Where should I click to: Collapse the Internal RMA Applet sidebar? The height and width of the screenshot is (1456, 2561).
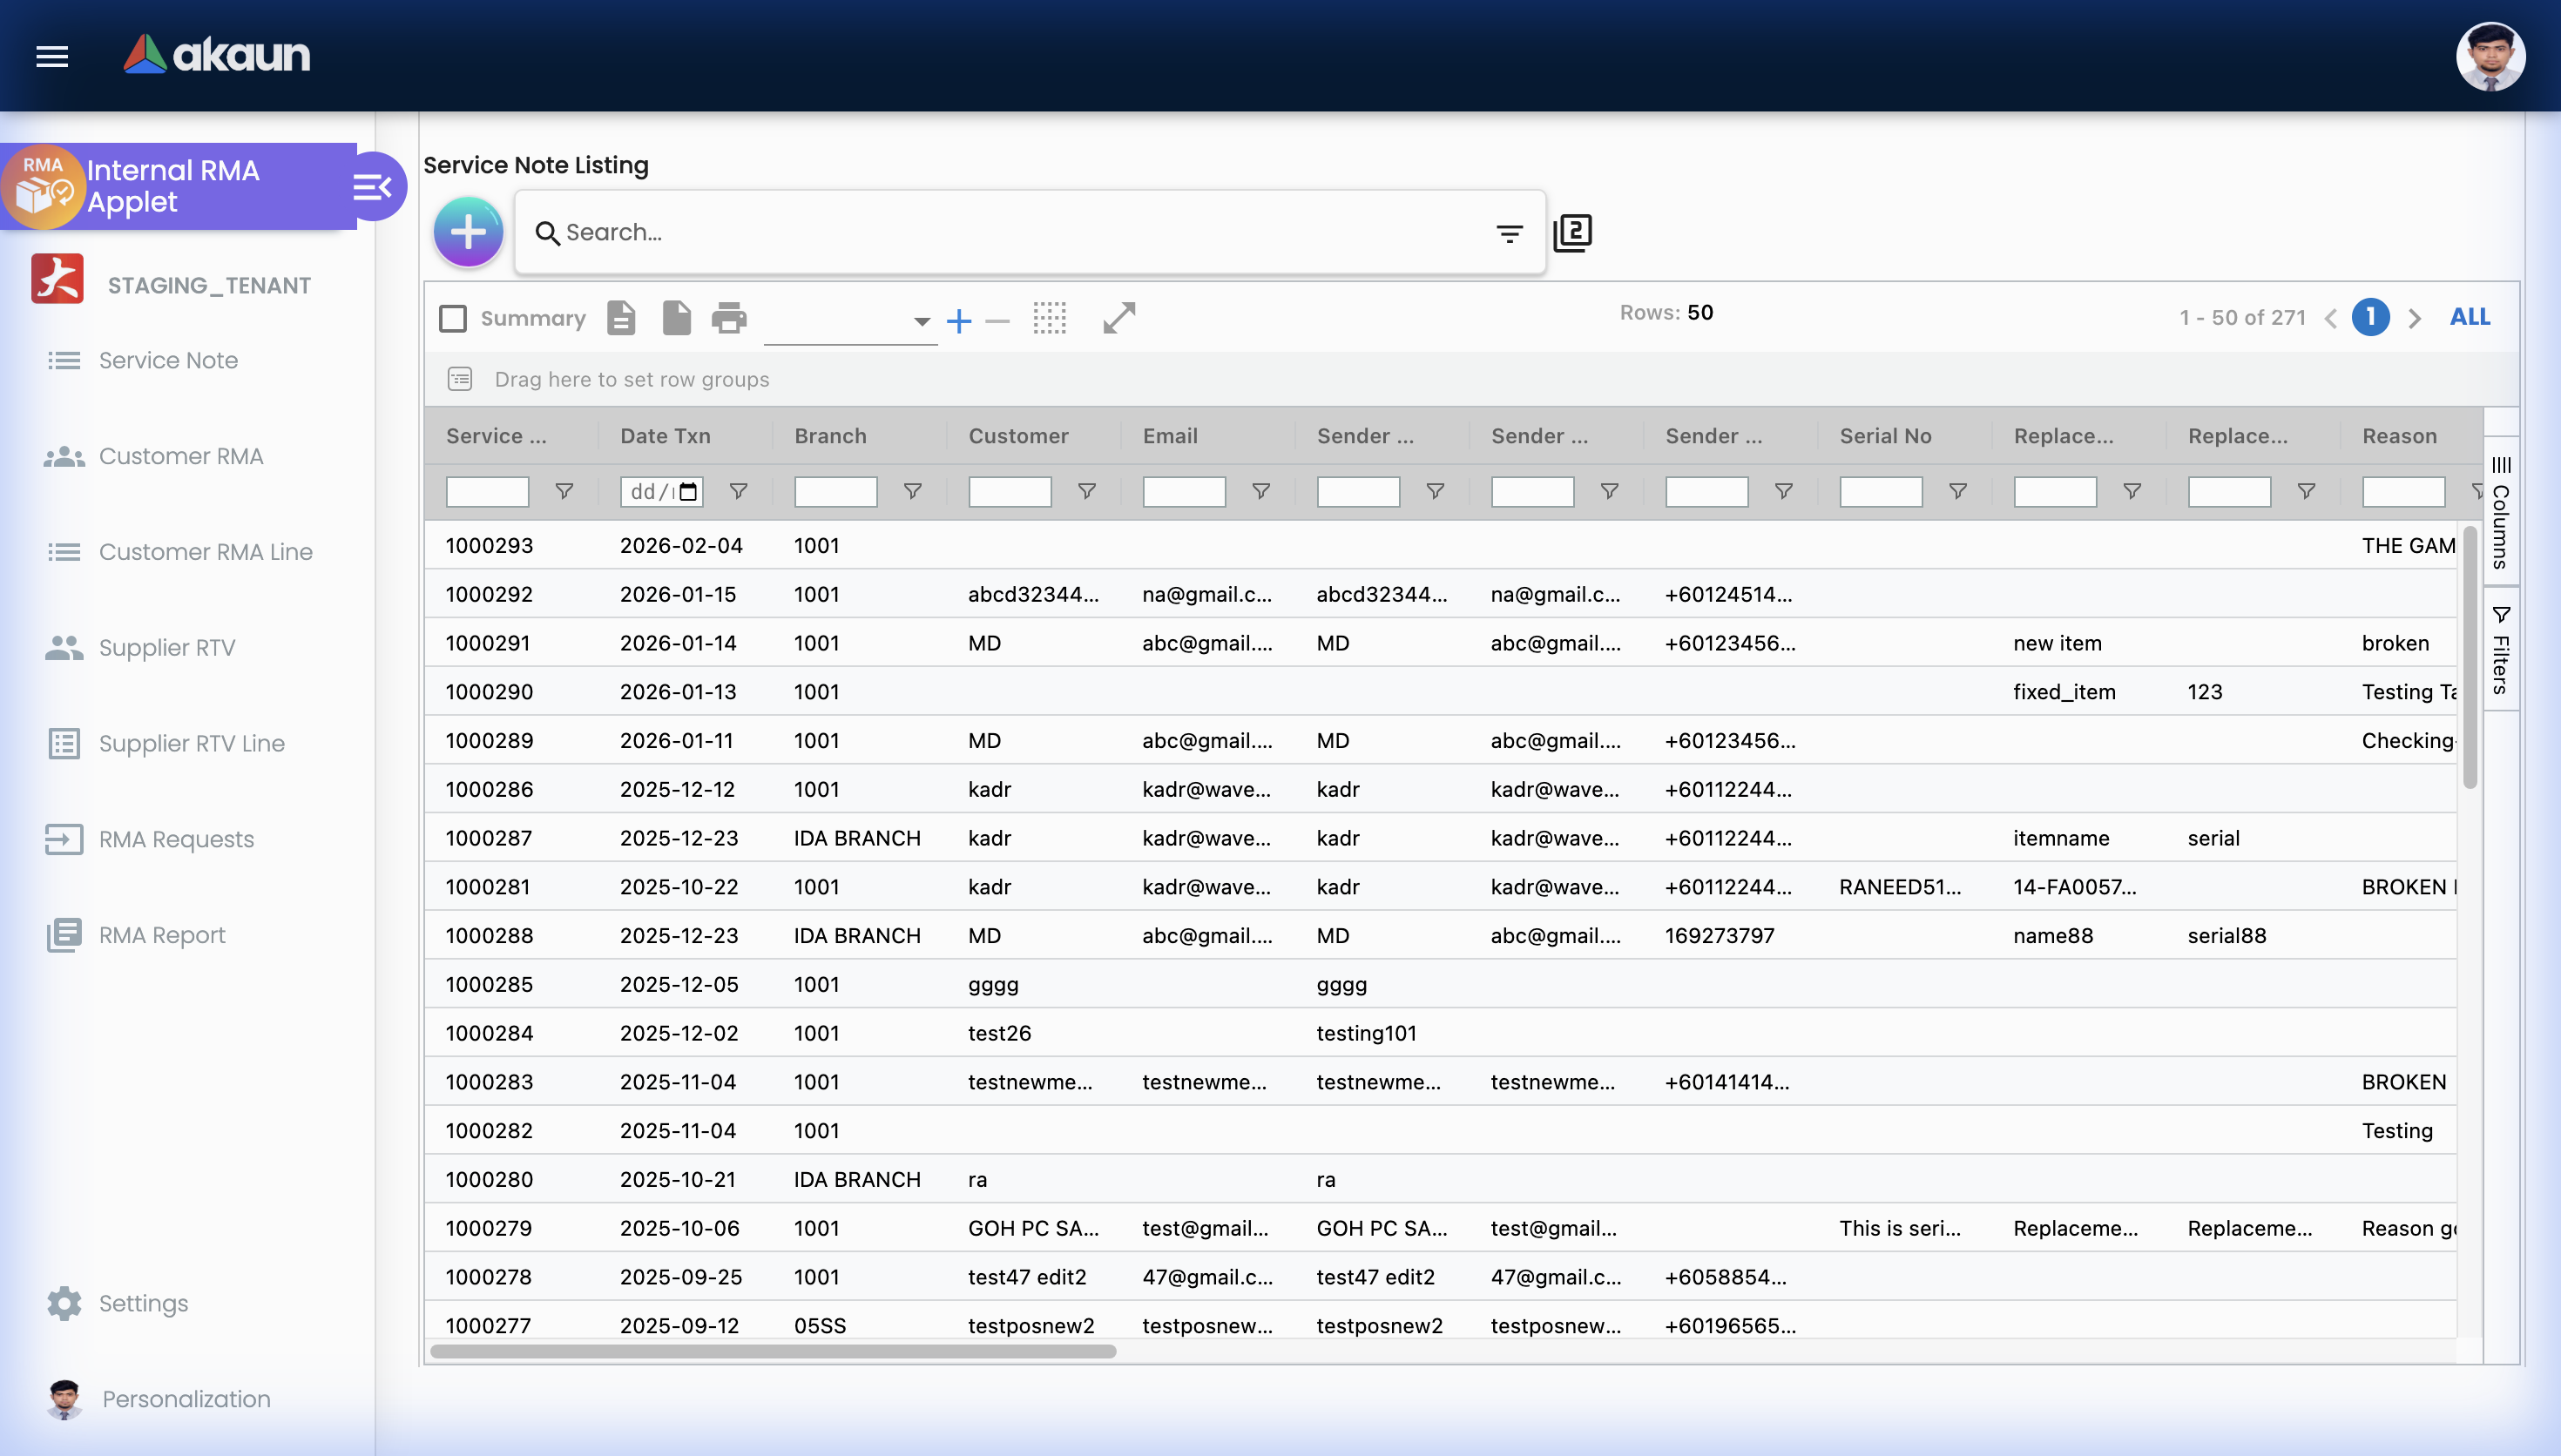pos(373,186)
